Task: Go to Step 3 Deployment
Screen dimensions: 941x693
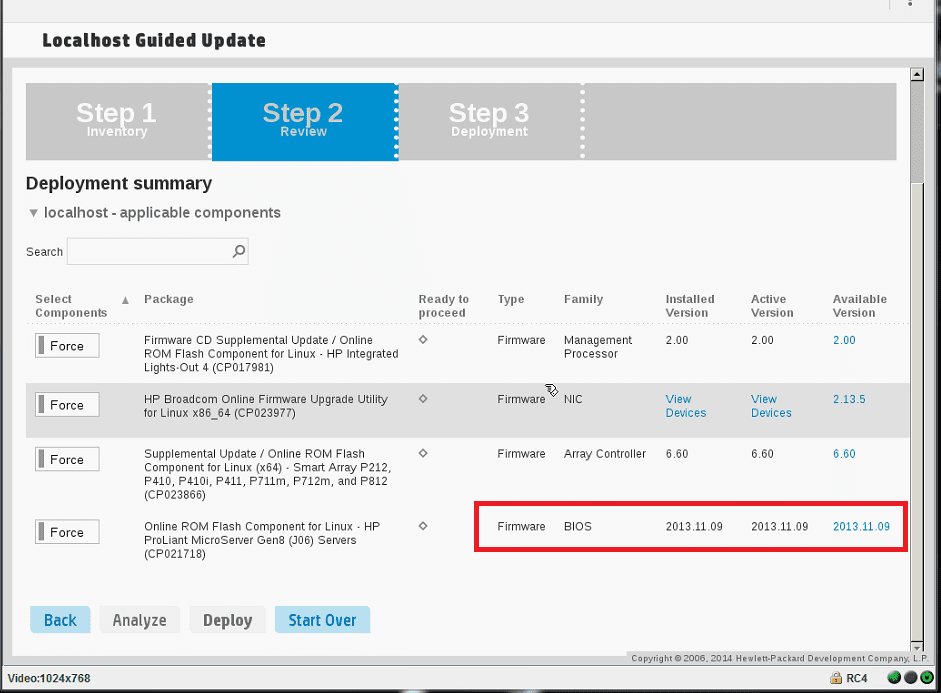Action: [x=490, y=121]
